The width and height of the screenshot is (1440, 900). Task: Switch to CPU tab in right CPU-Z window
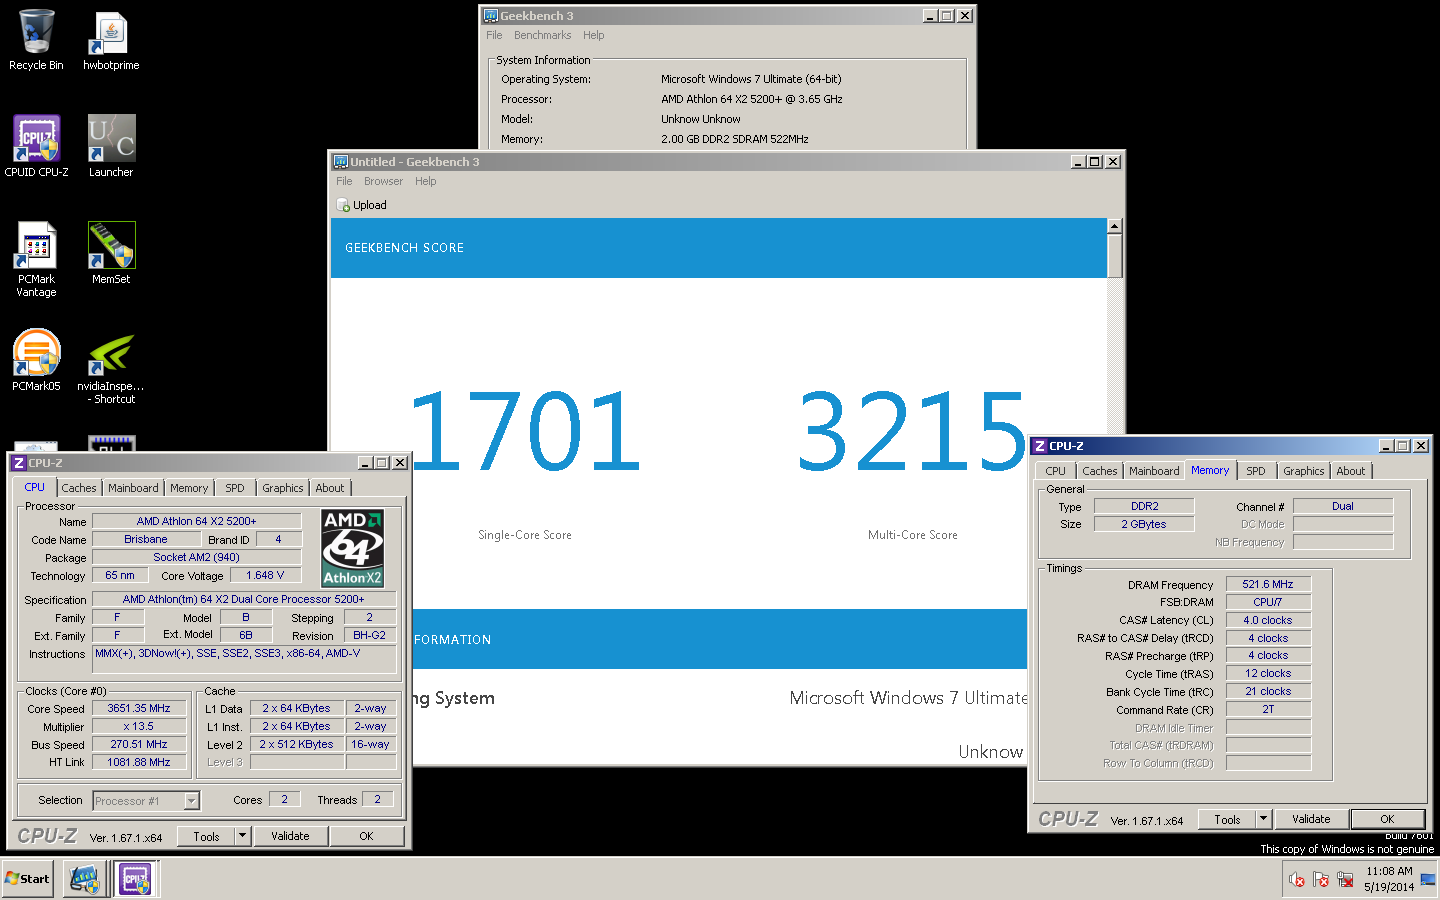click(1056, 471)
